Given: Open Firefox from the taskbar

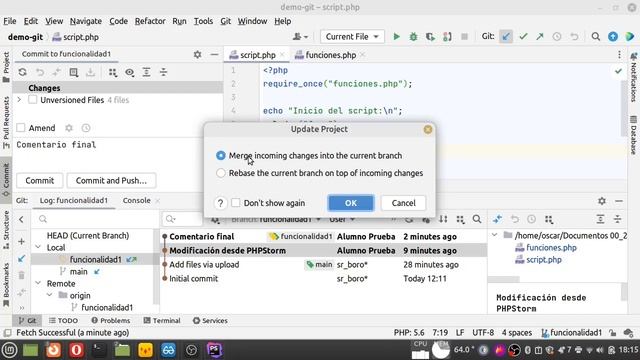Looking at the screenshot, I should 53,350.
